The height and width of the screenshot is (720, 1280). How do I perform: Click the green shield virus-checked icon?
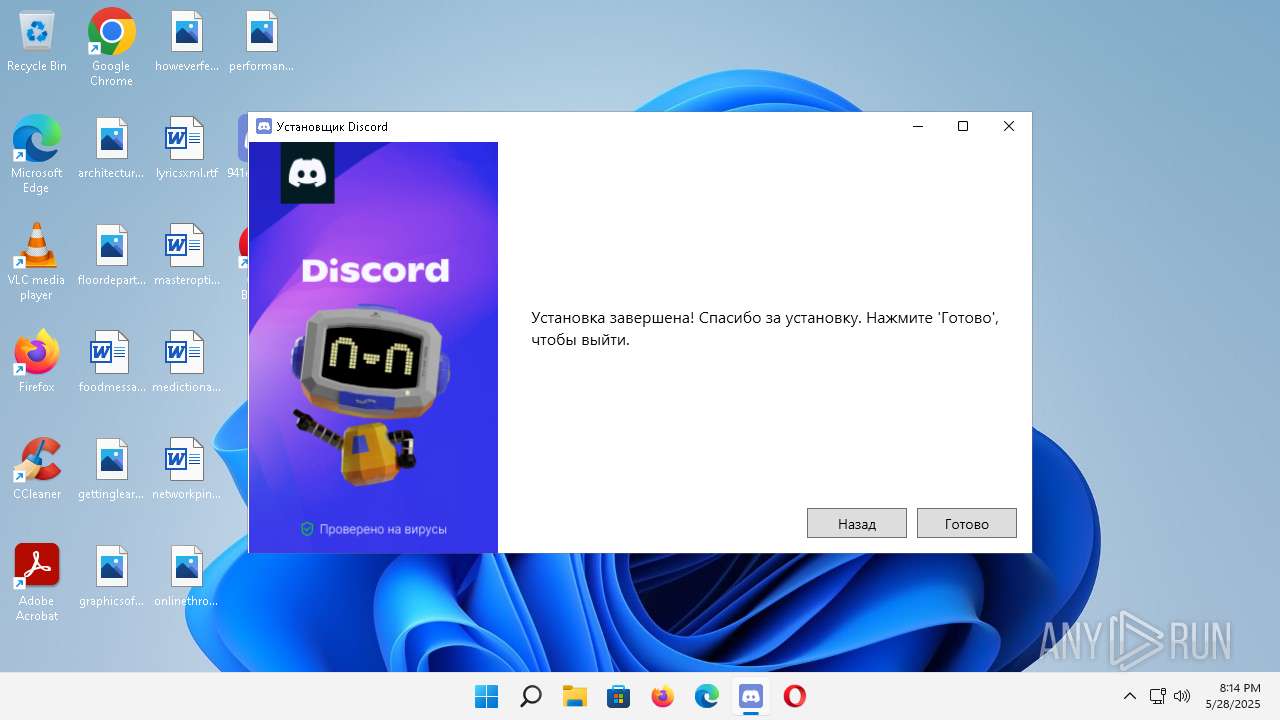(x=308, y=529)
